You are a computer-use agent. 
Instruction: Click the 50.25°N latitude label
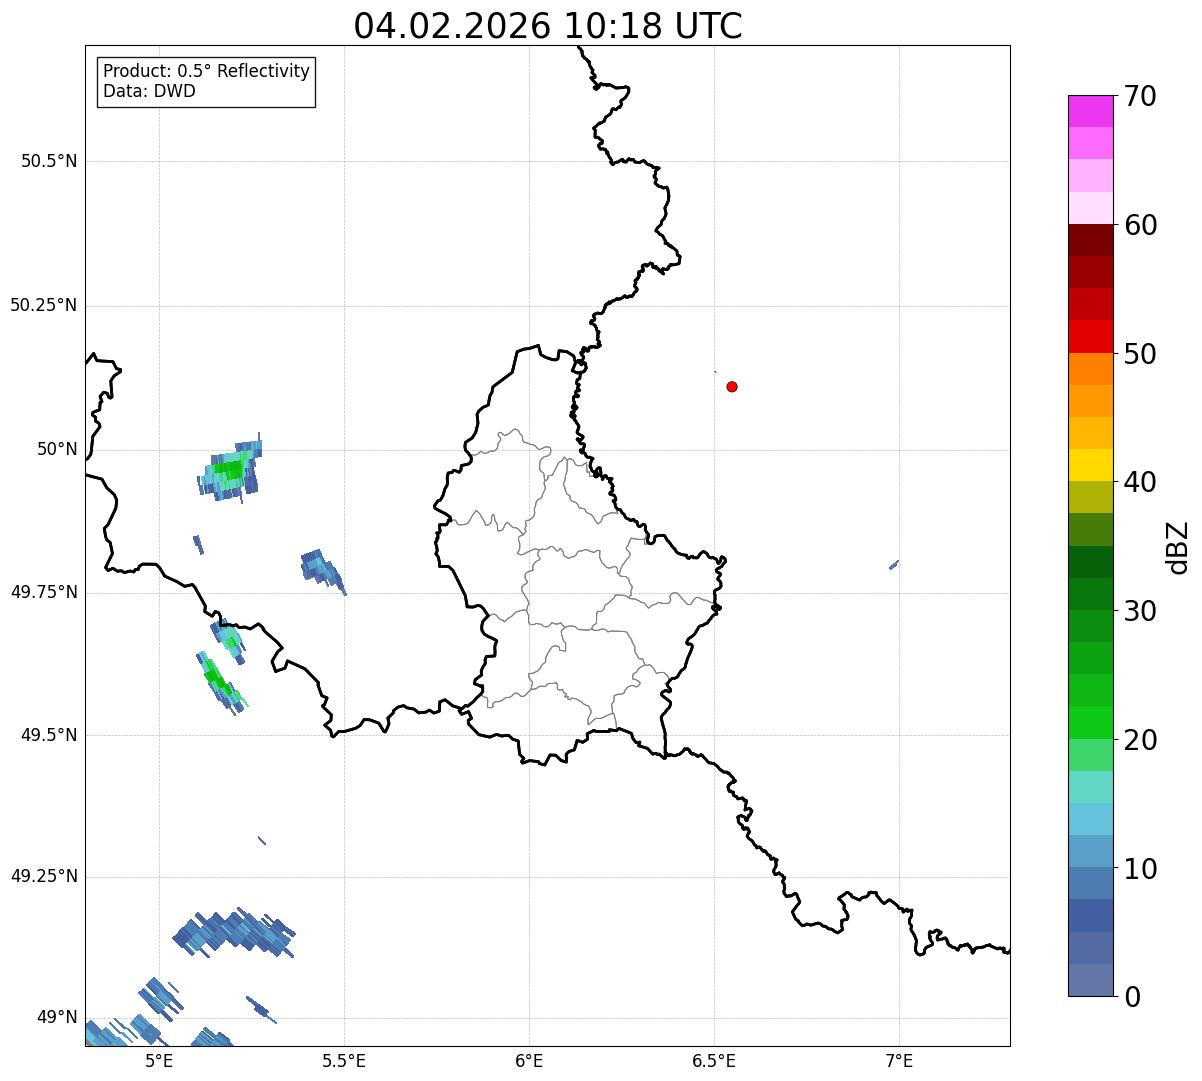[x=44, y=305]
